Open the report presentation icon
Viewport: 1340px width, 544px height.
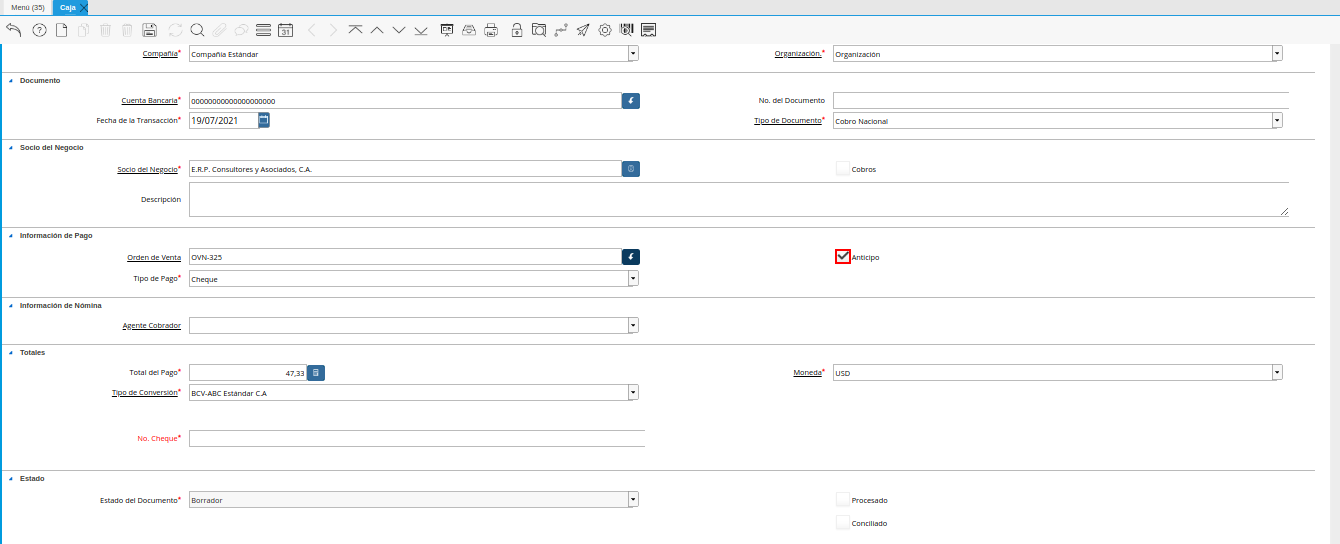click(x=447, y=30)
